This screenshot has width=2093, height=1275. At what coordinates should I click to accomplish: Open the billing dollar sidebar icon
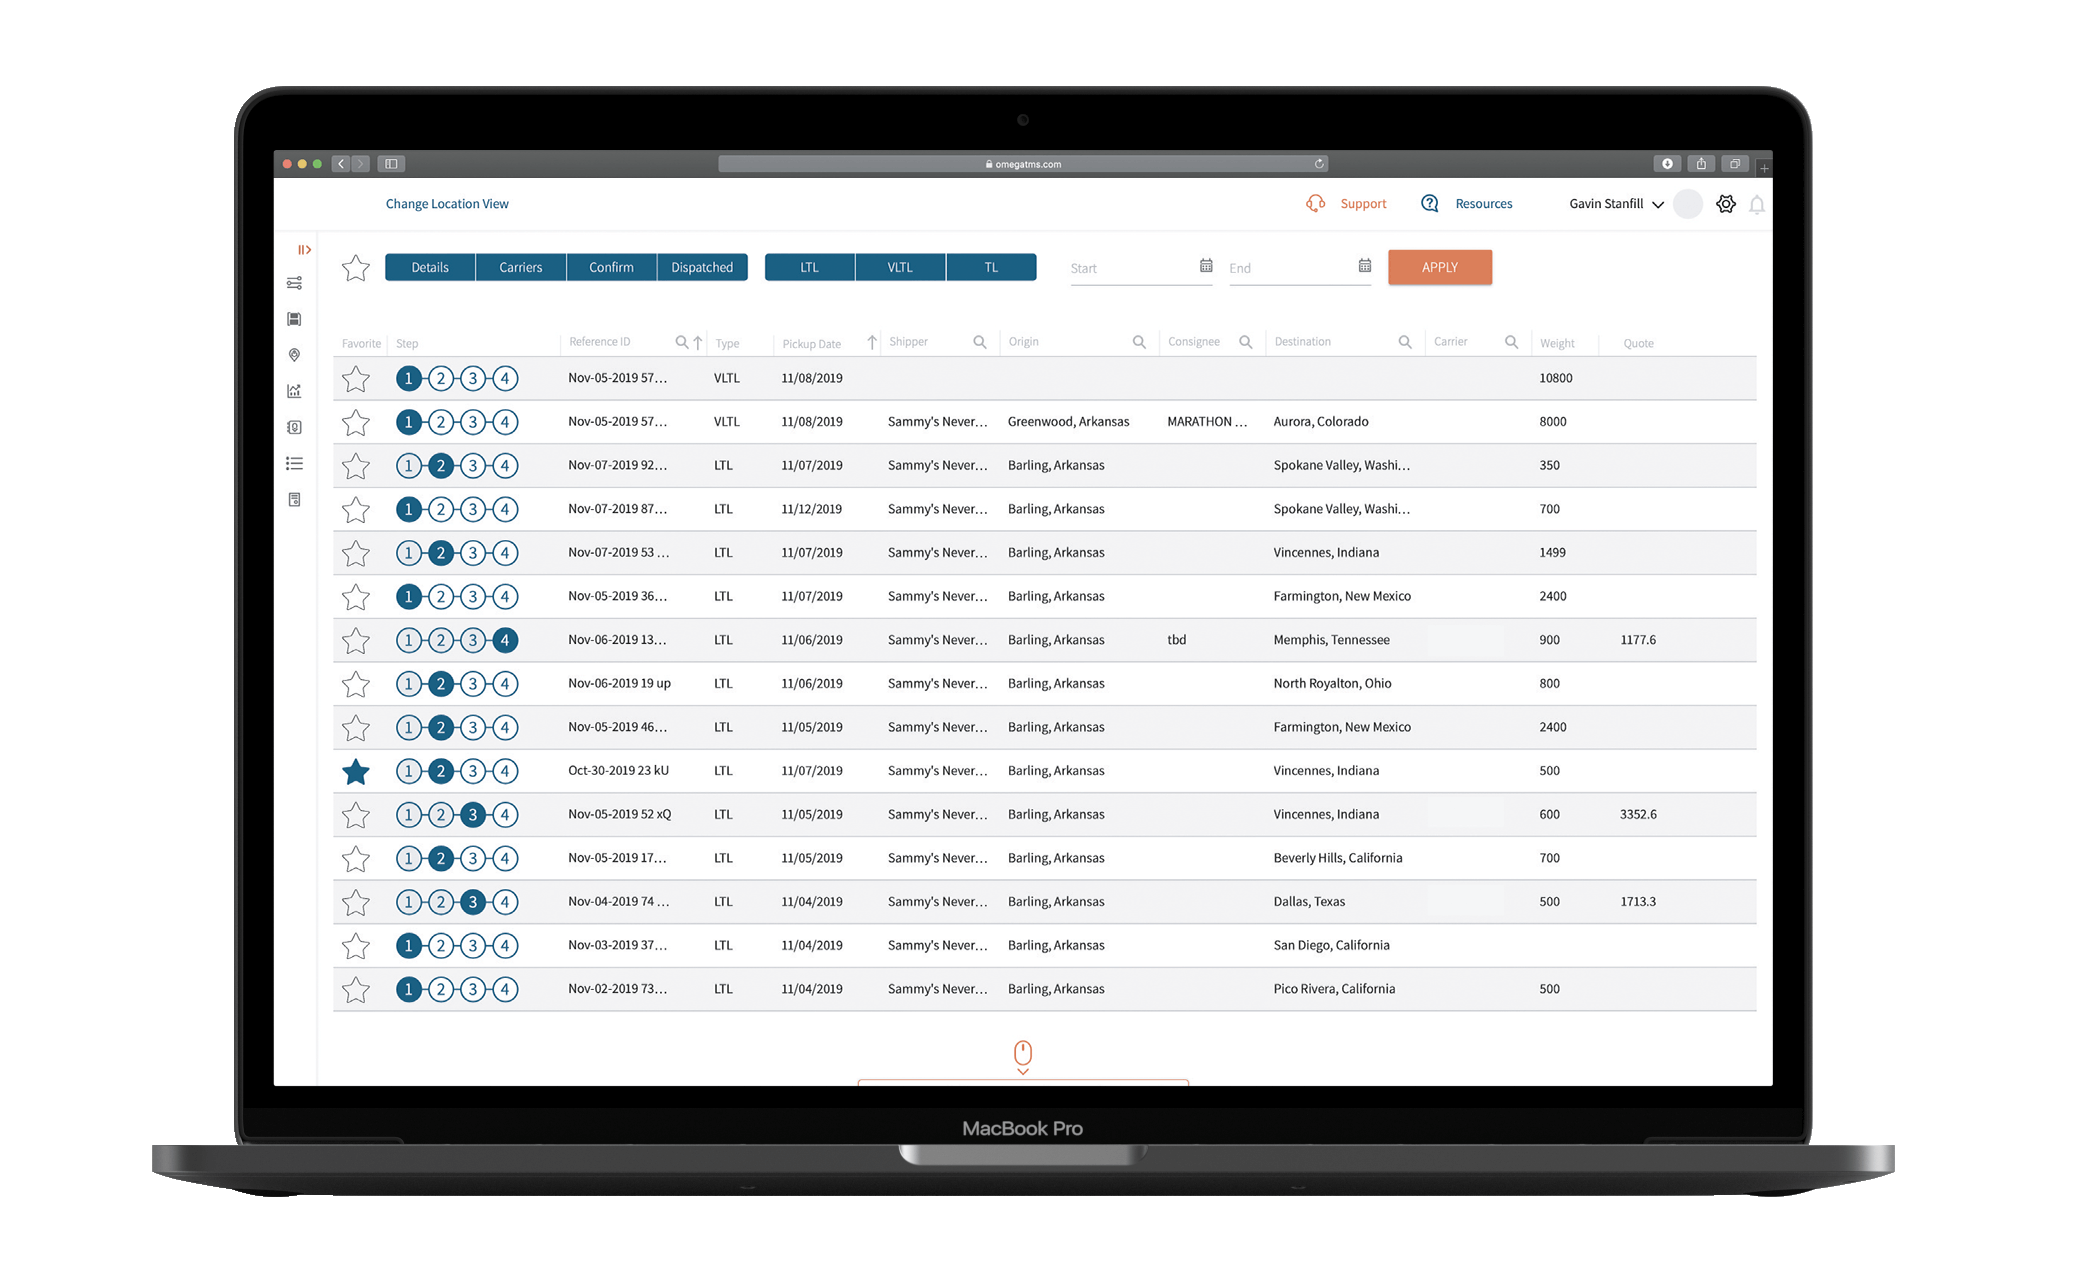coord(294,427)
